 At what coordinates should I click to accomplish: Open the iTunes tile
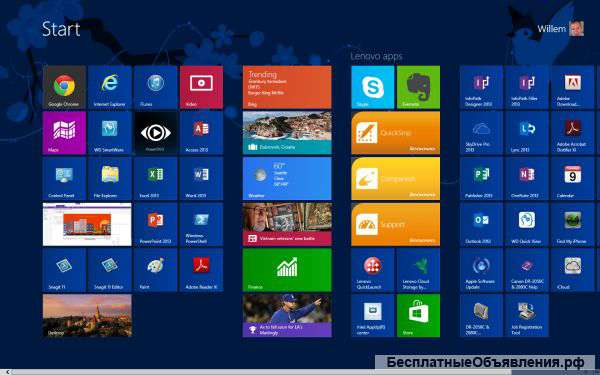pos(156,87)
